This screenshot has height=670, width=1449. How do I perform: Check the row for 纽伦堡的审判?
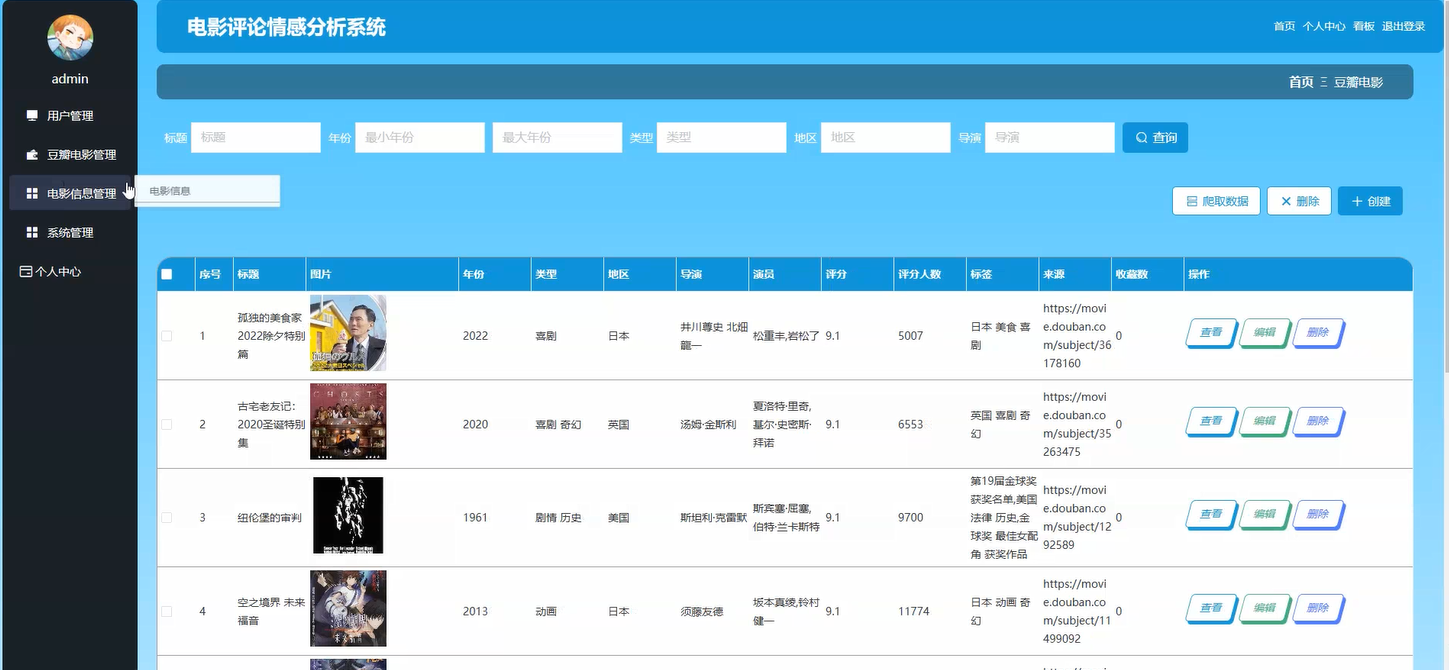pyautogui.click(x=167, y=517)
